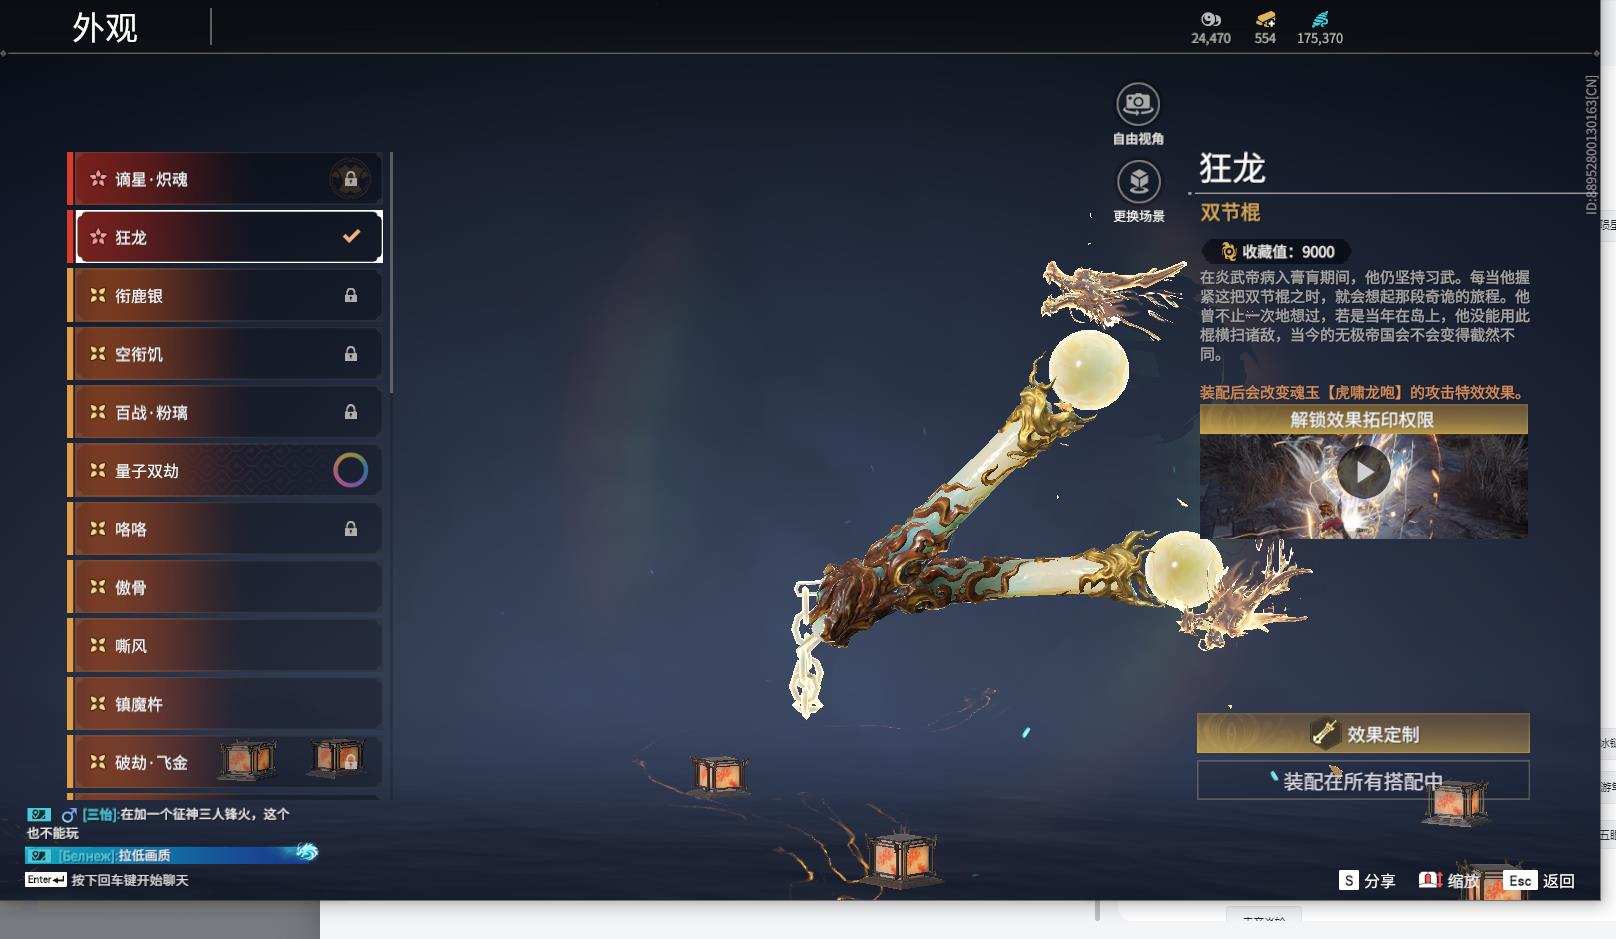Click player name 三怡 in chat
This screenshot has width=1616, height=939.
tap(99, 814)
